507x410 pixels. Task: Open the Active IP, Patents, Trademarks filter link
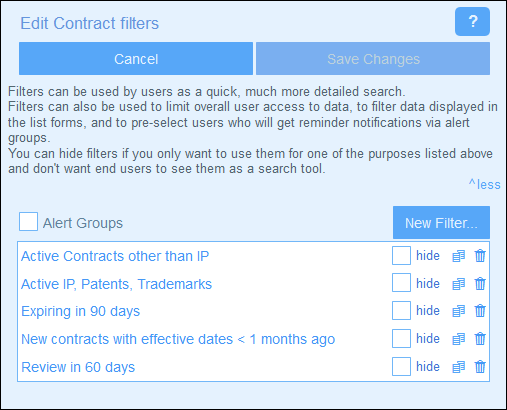pyautogui.click(x=116, y=284)
